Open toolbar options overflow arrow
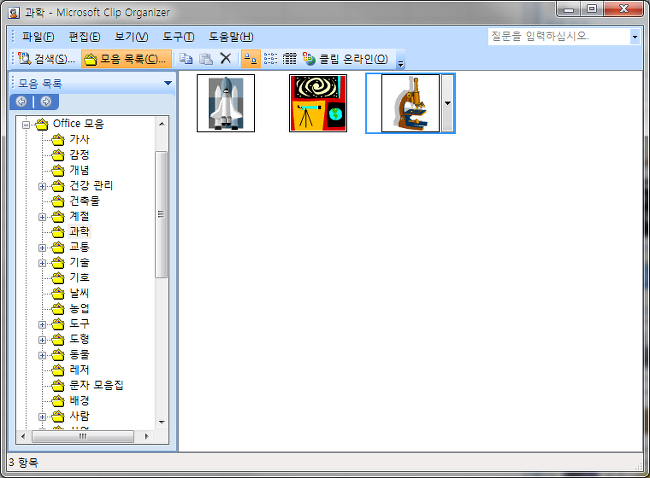This screenshot has width=650, height=478. (x=400, y=63)
